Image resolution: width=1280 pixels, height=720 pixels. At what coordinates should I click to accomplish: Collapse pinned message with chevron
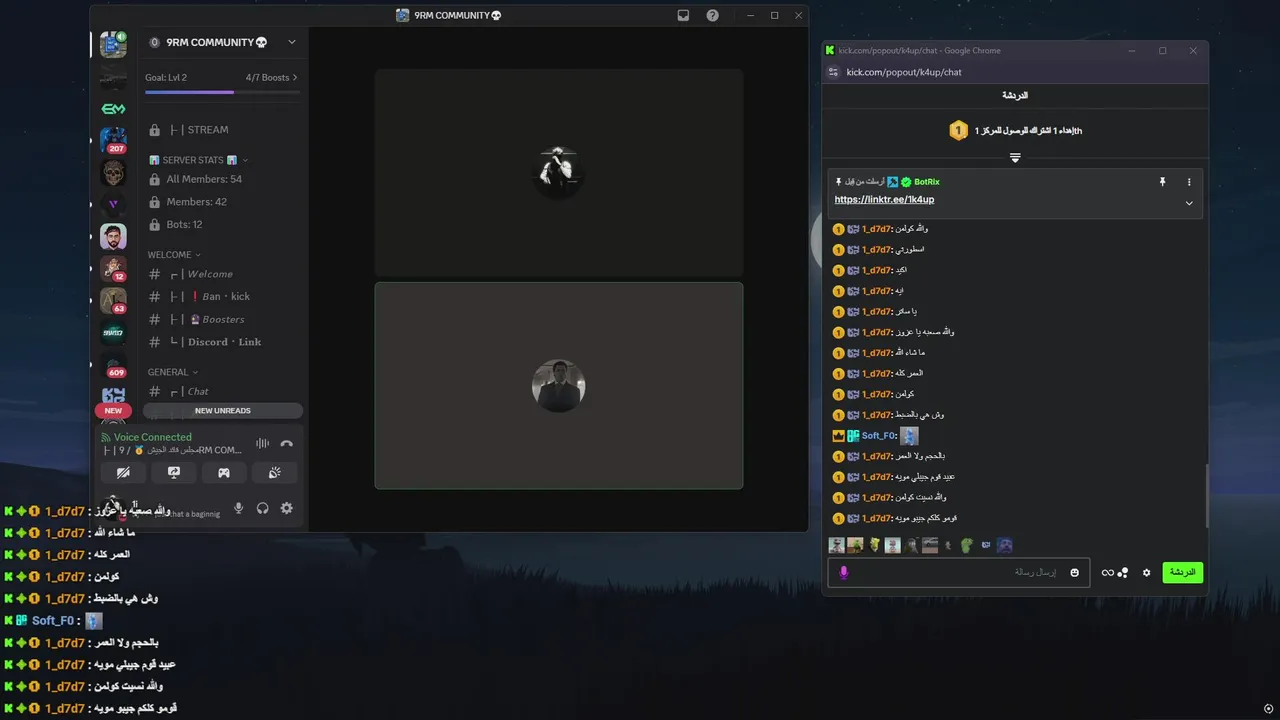[x=1189, y=203]
